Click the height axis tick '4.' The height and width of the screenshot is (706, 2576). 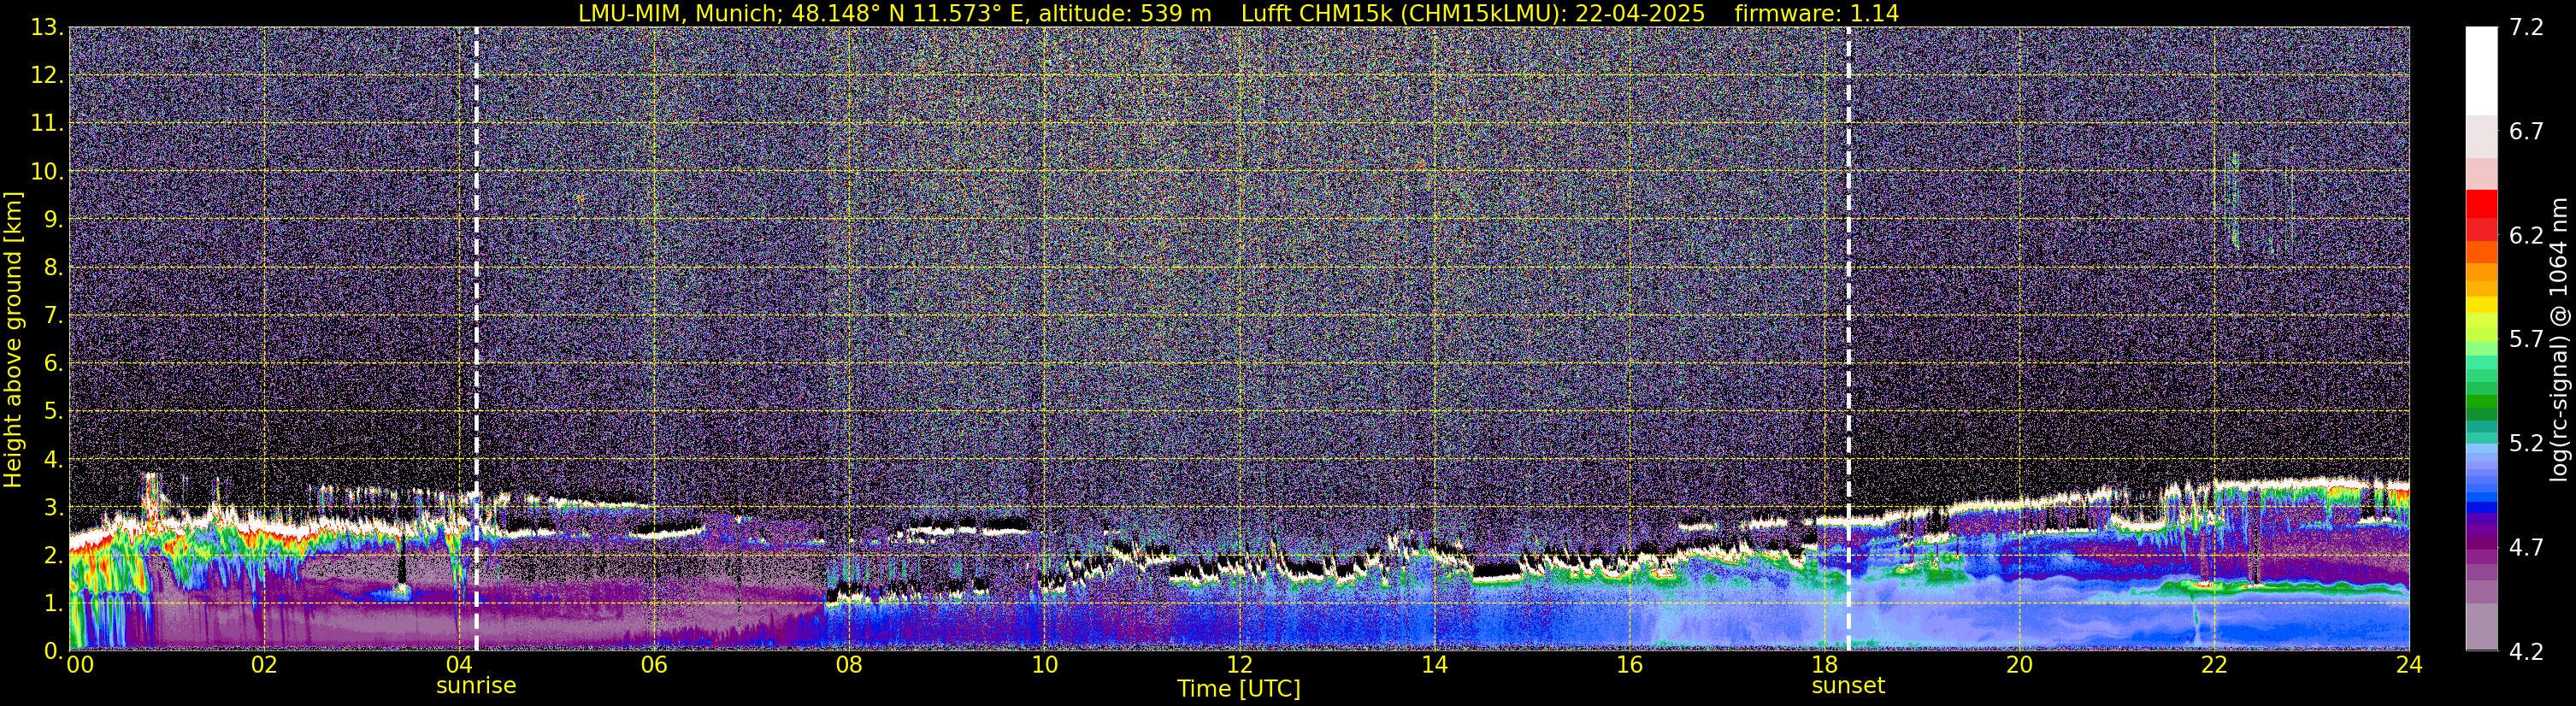click(54, 460)
